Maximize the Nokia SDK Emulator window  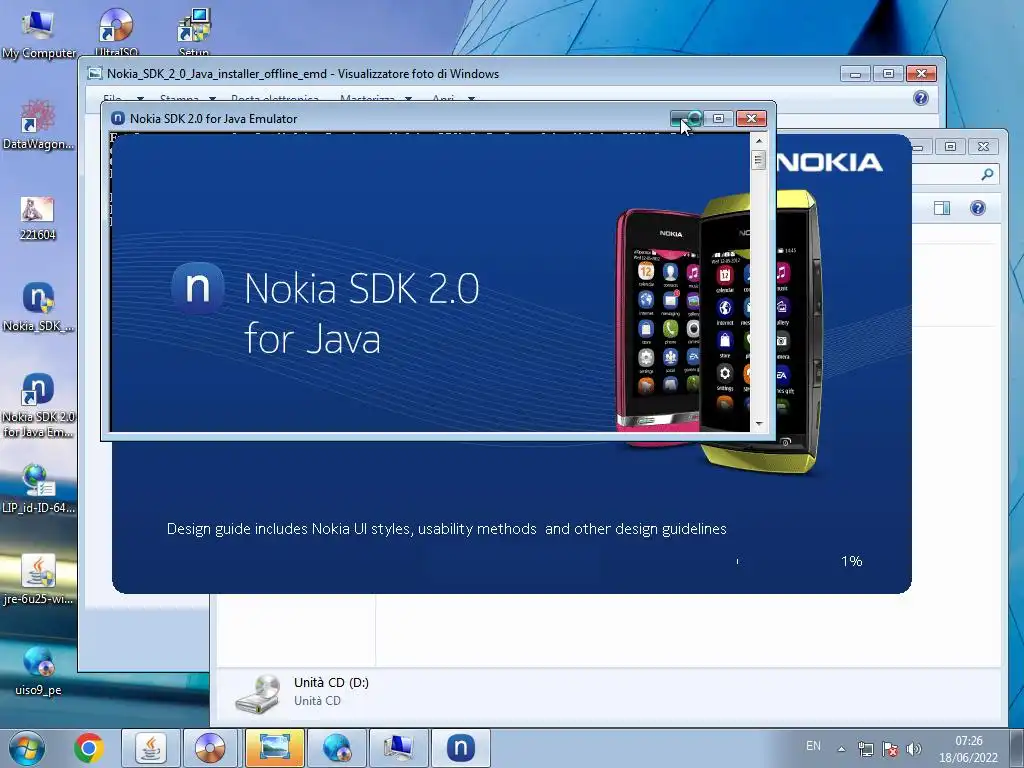point(718,118)
